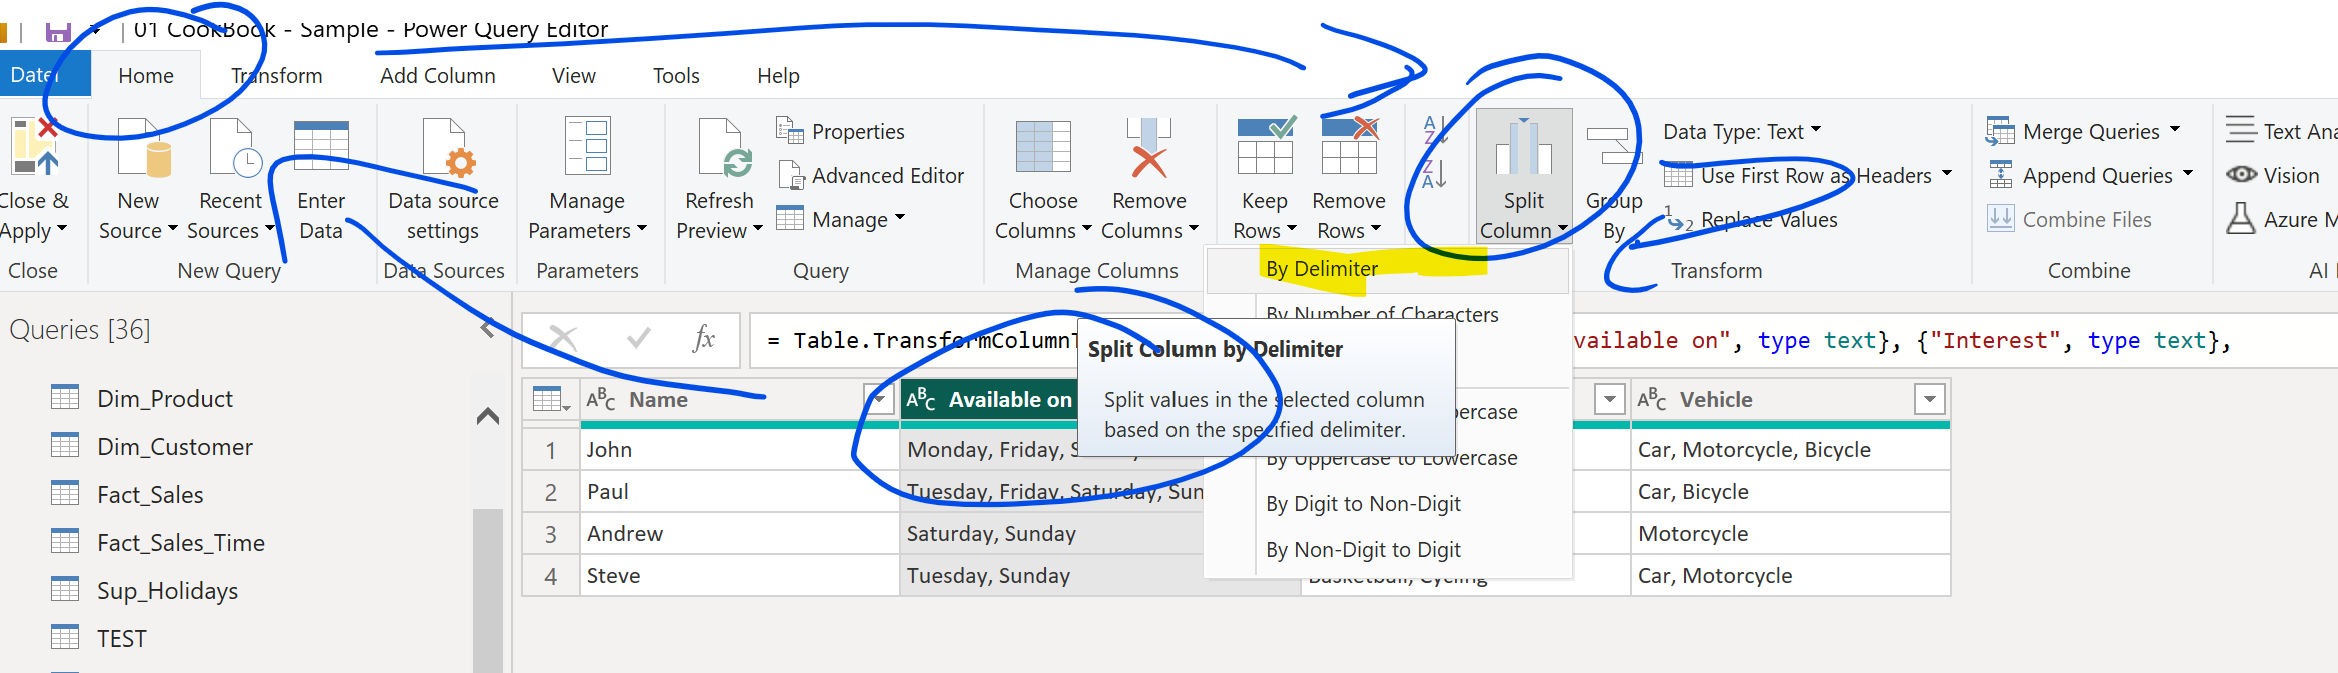The image size is (2338, 673).
Task: Switch to the Transform tab
Action: pyautogui.click(x=277, y=76)
